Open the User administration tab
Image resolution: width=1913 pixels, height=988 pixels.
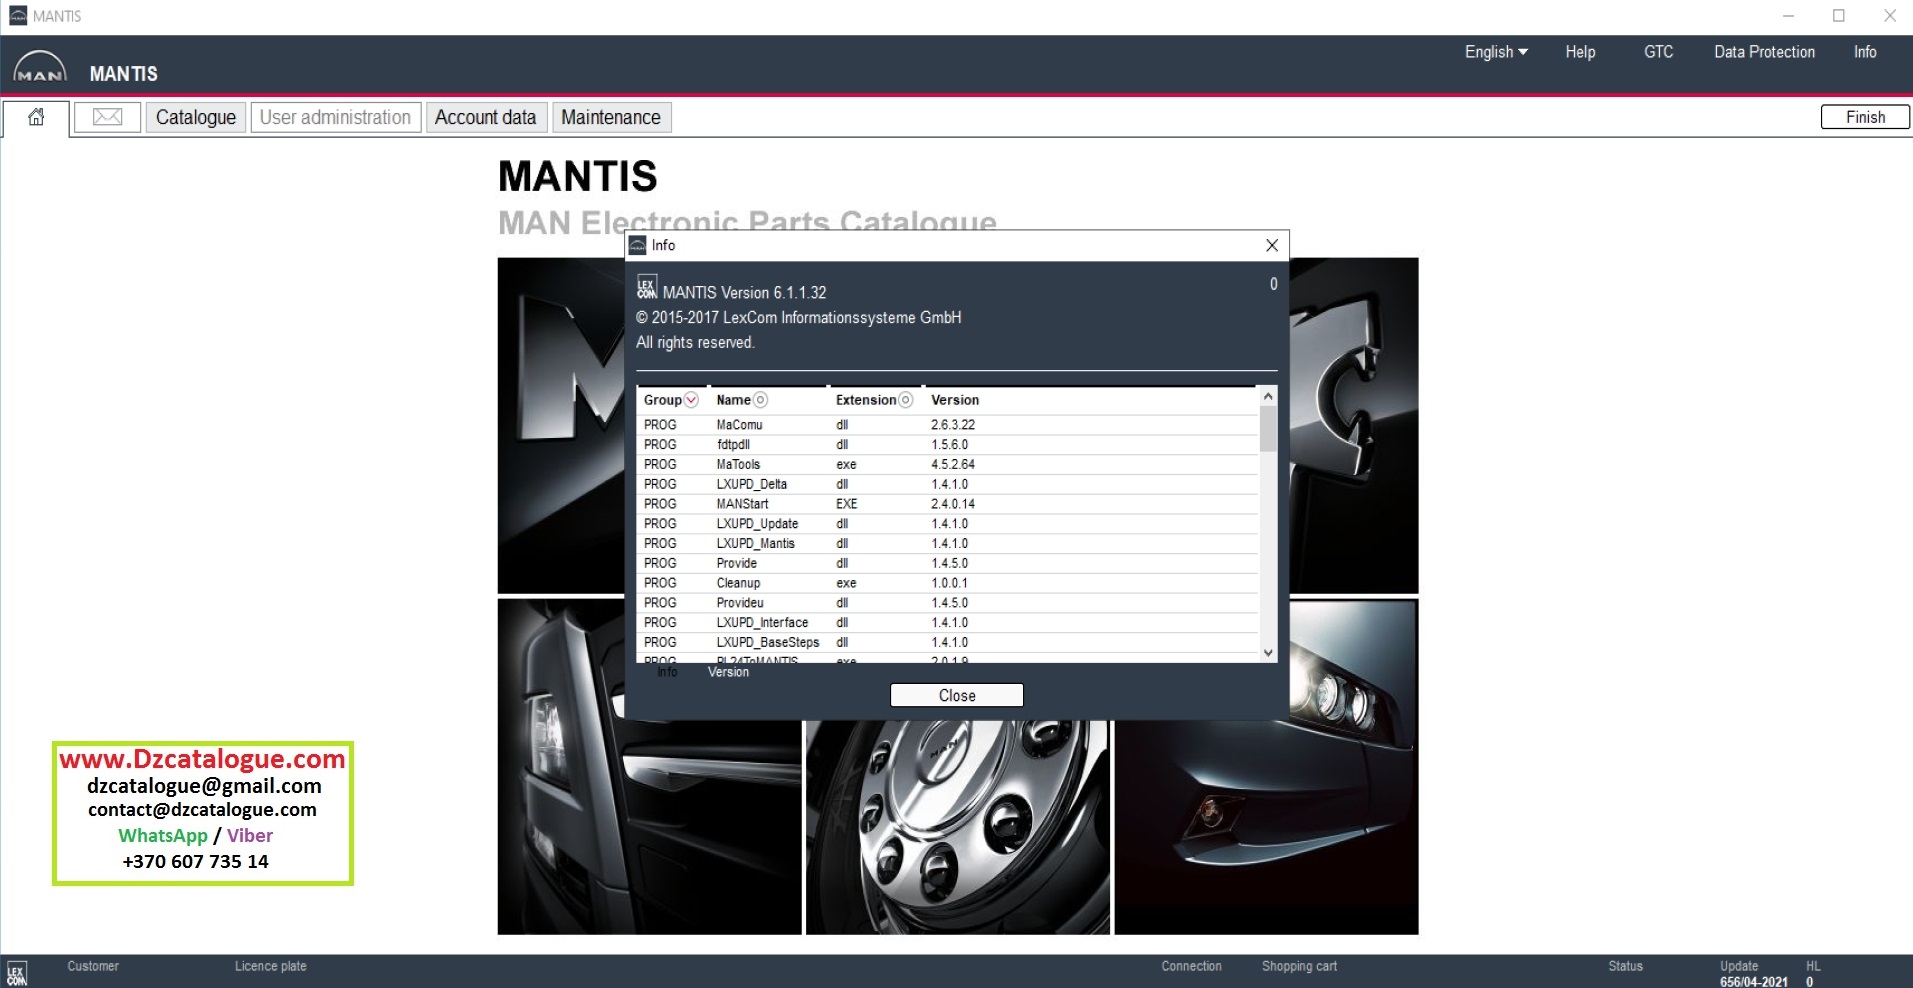point(335,118)
